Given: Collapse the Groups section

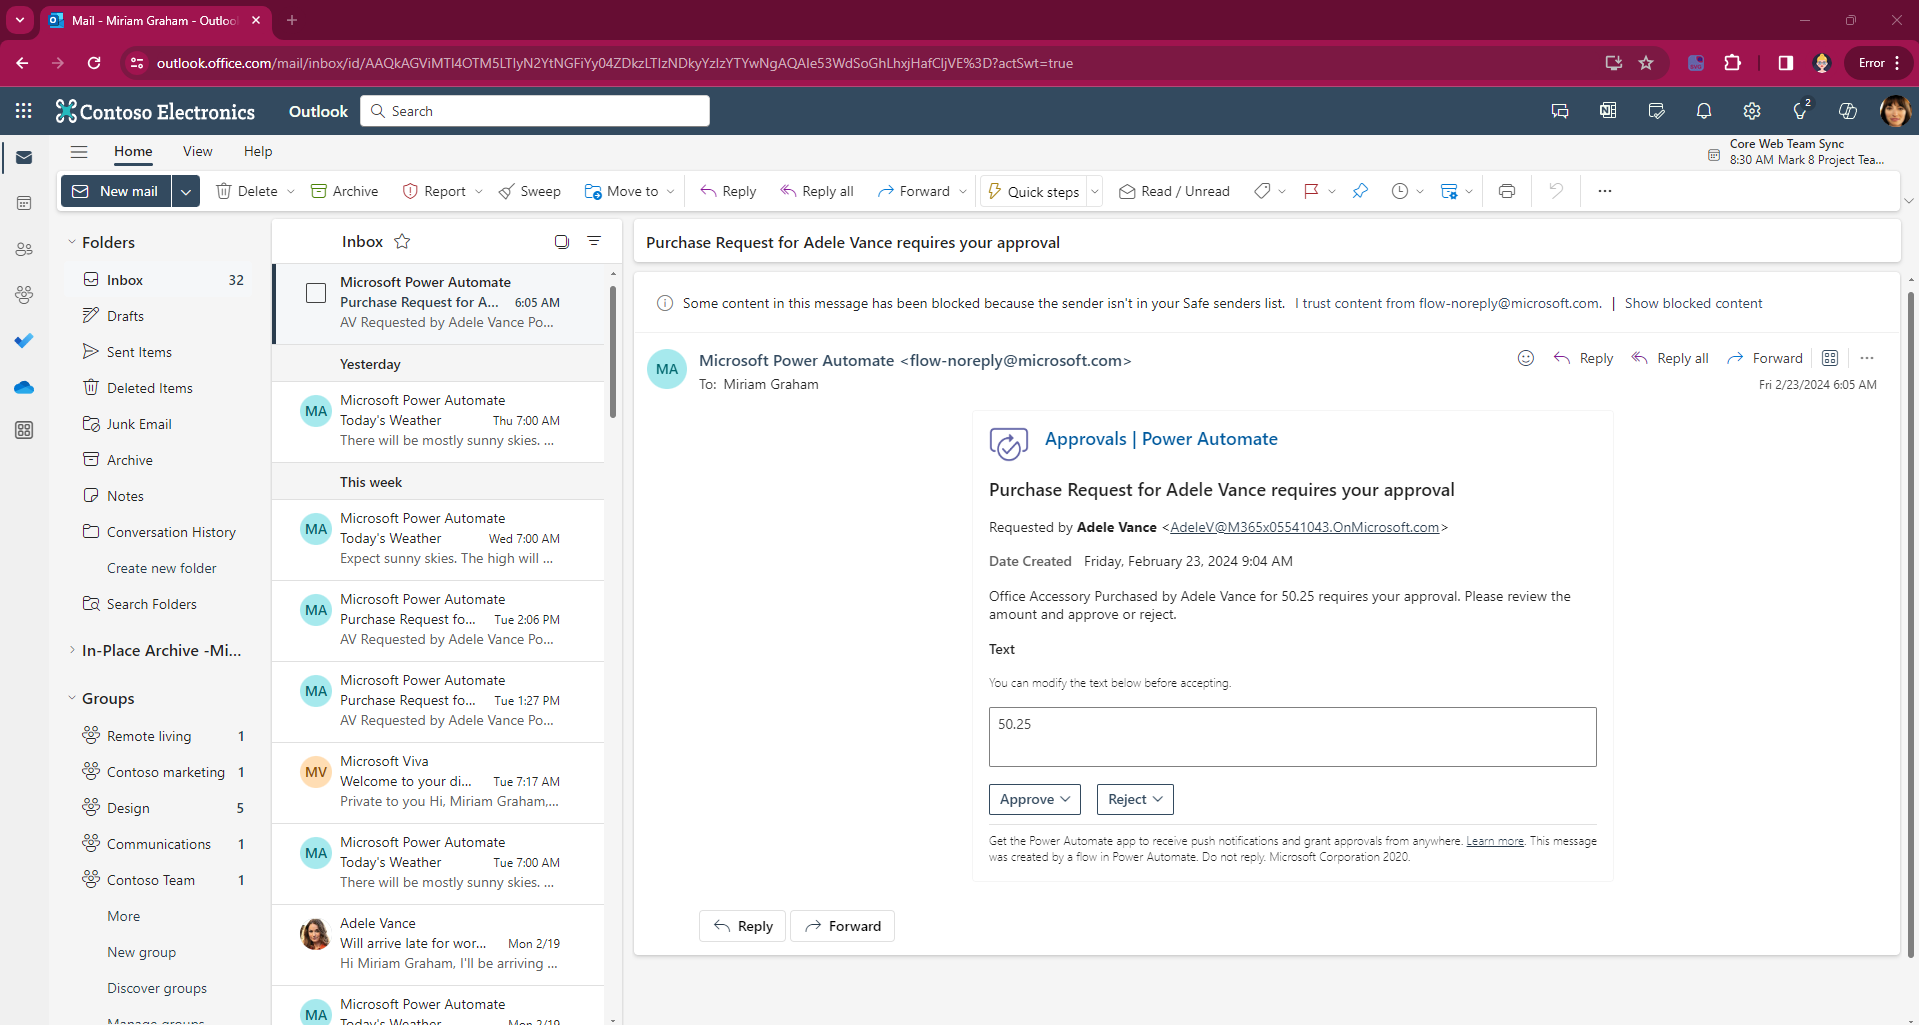Looking at the screenshot, I should pos(72,698).
